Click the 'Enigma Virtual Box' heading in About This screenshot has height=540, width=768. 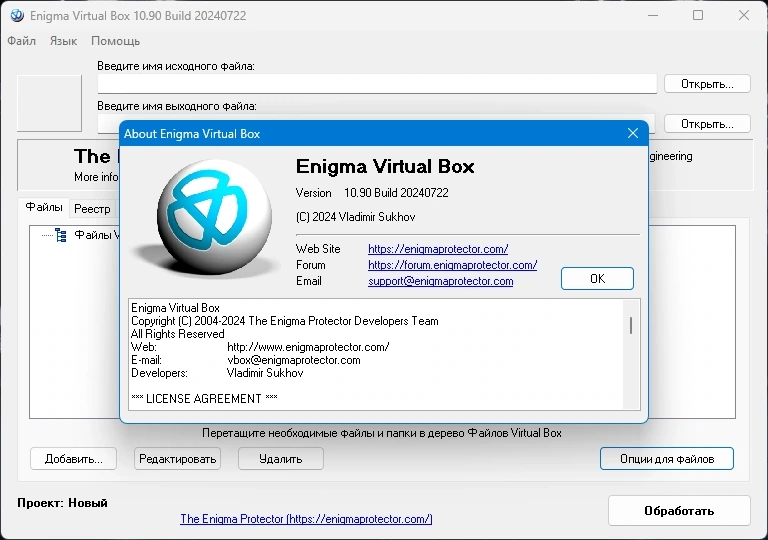coord(385,167)
